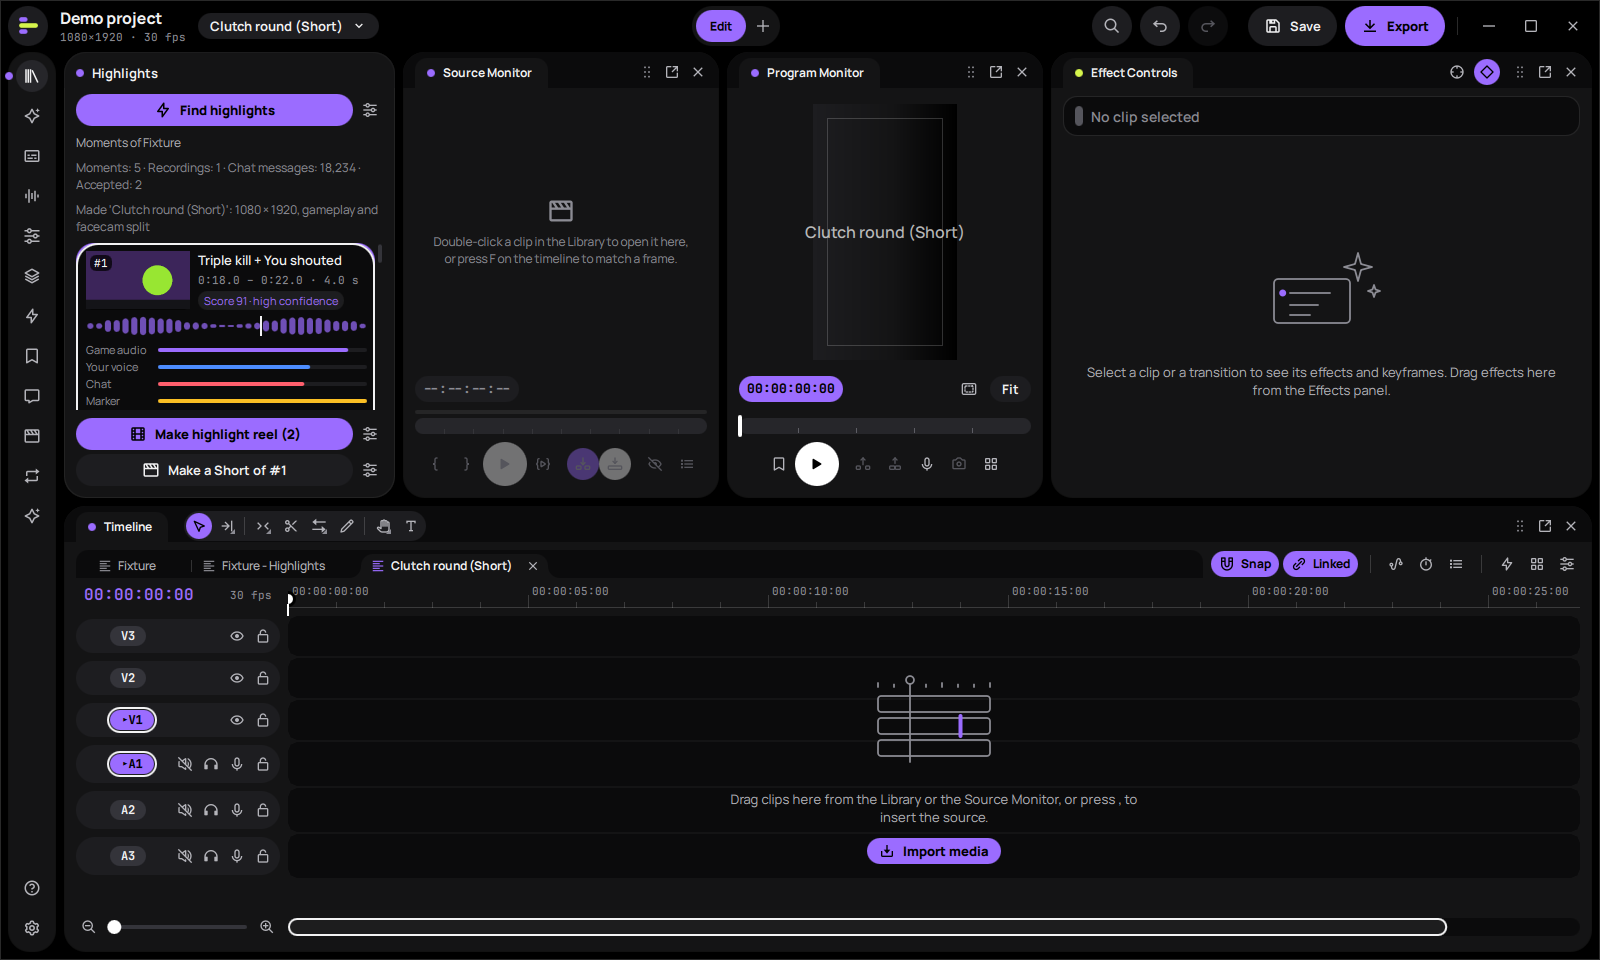
Task: Hide track V3 with eye icon
Action: point(237,636)
